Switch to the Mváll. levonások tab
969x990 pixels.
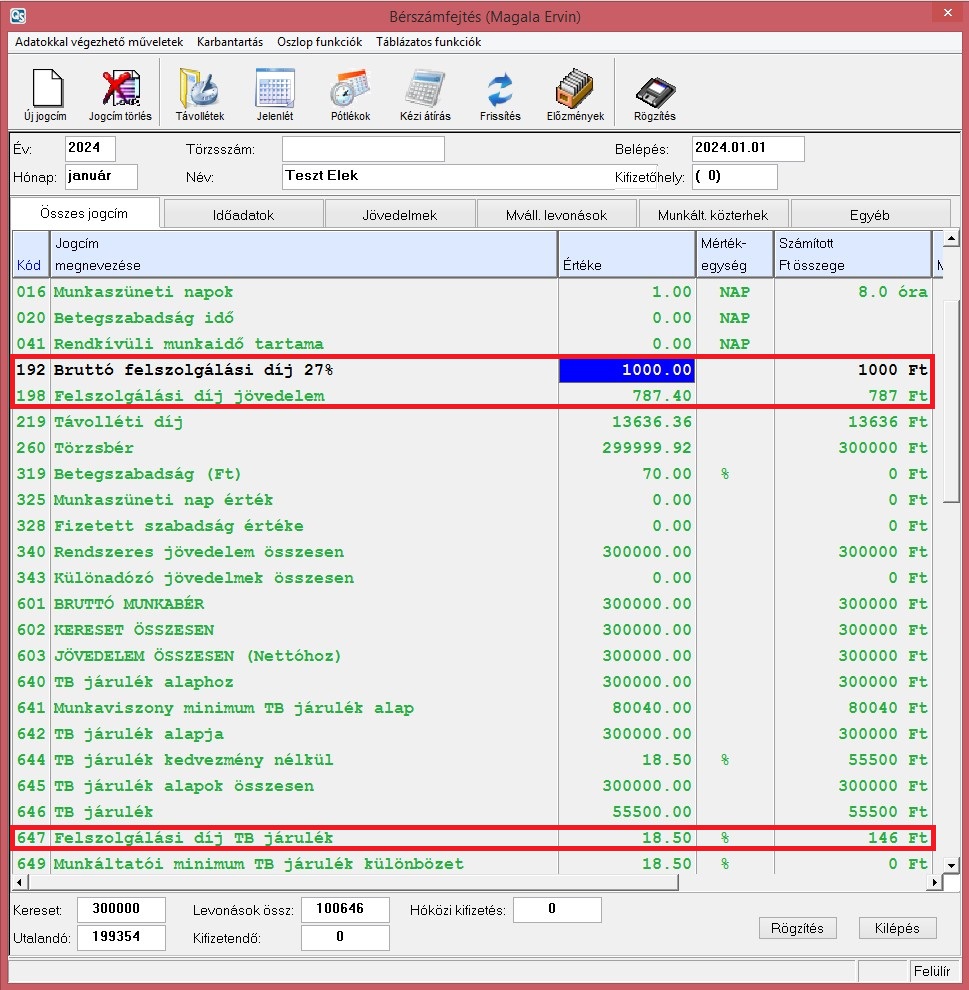pyautogui.click(x=556, y=215)
